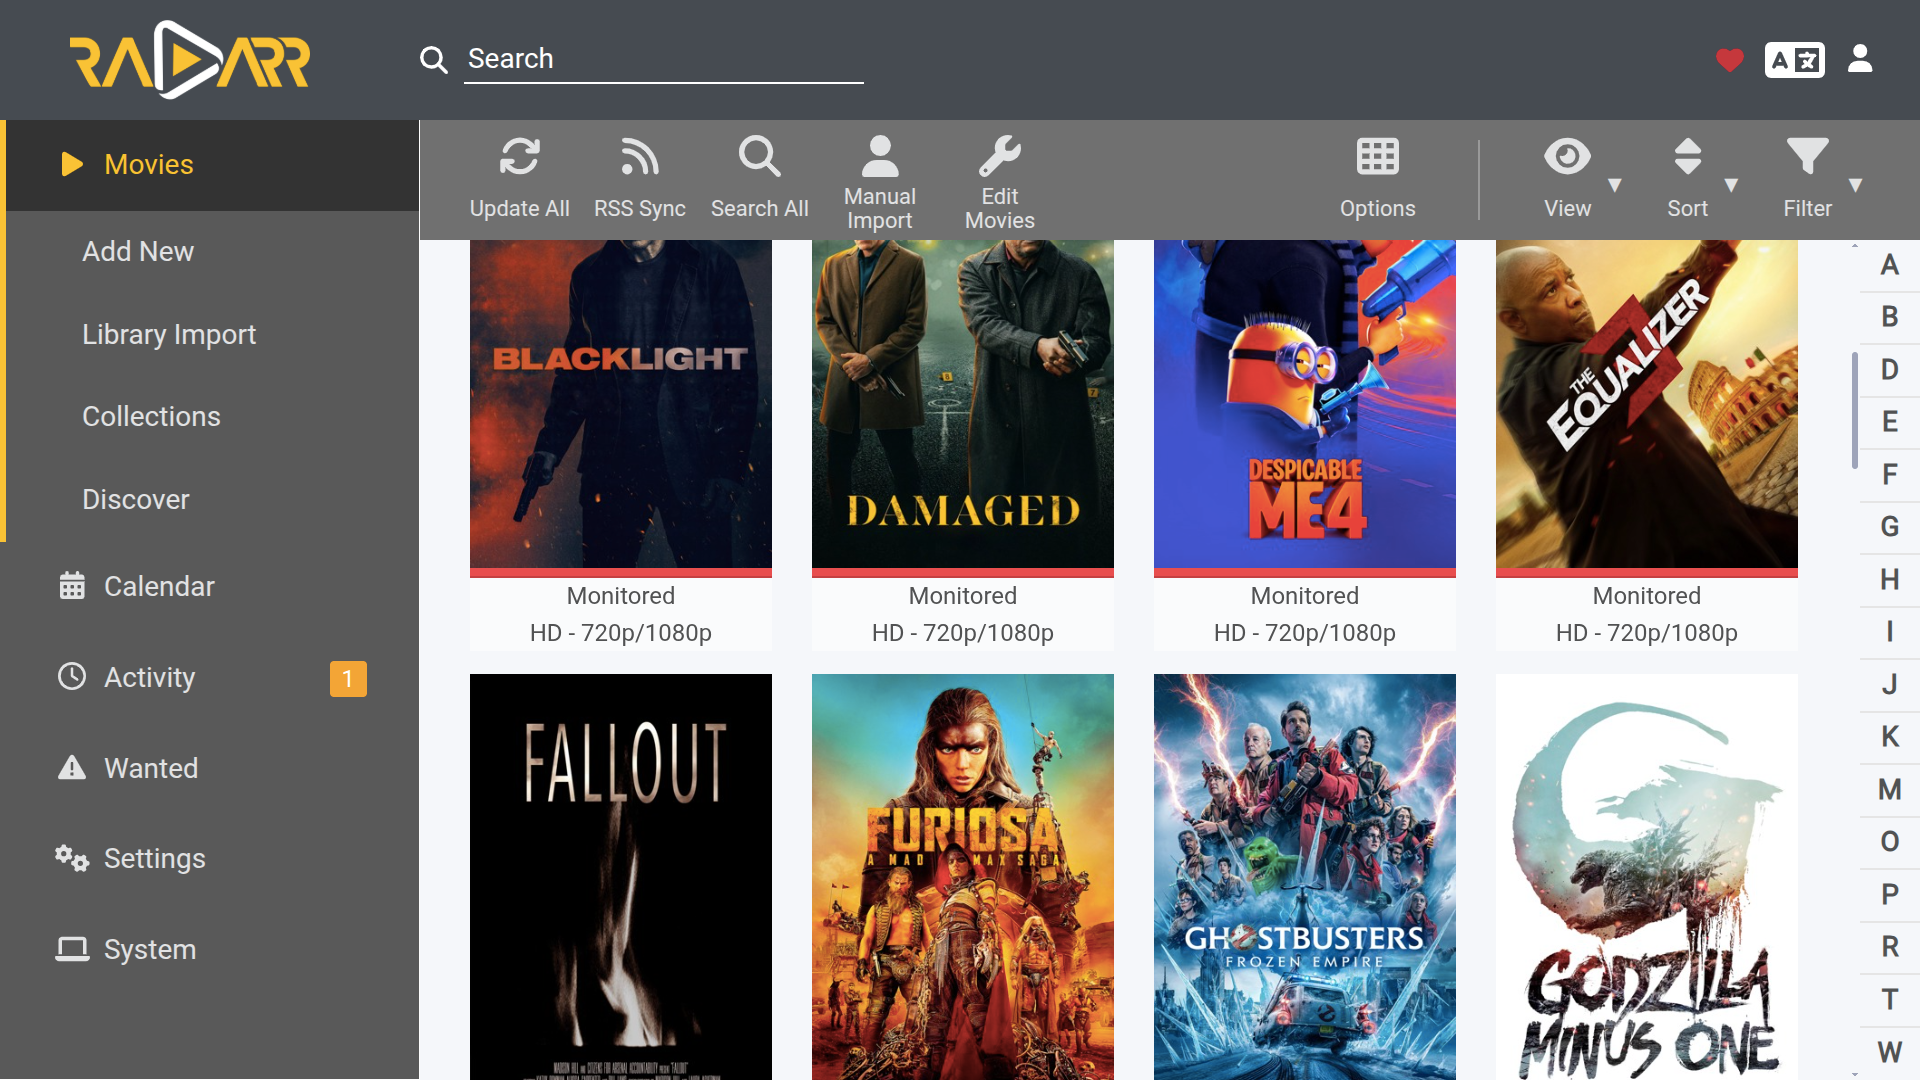Jump to letter G in the index
This screenshot has height=1080, width=1920.
coord(1888,526)
